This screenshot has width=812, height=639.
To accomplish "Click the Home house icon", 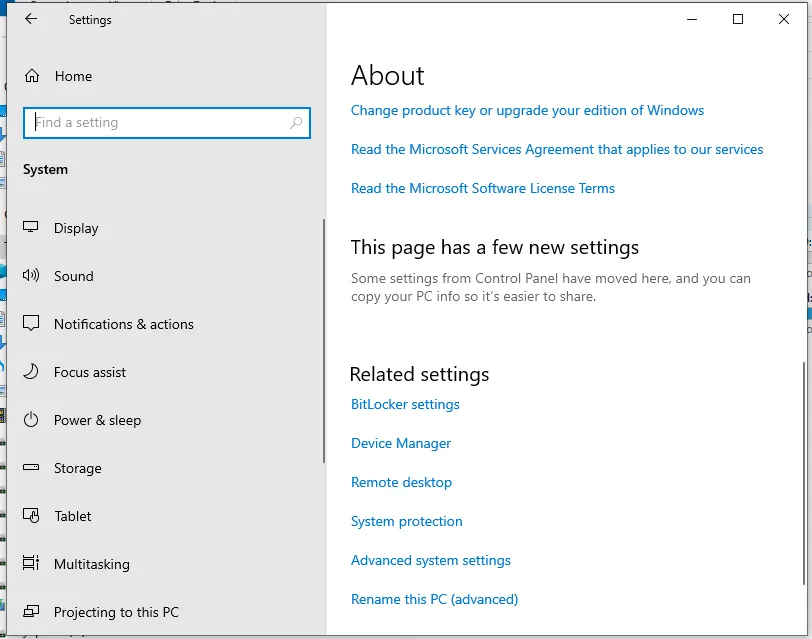I will pos(32,76).
